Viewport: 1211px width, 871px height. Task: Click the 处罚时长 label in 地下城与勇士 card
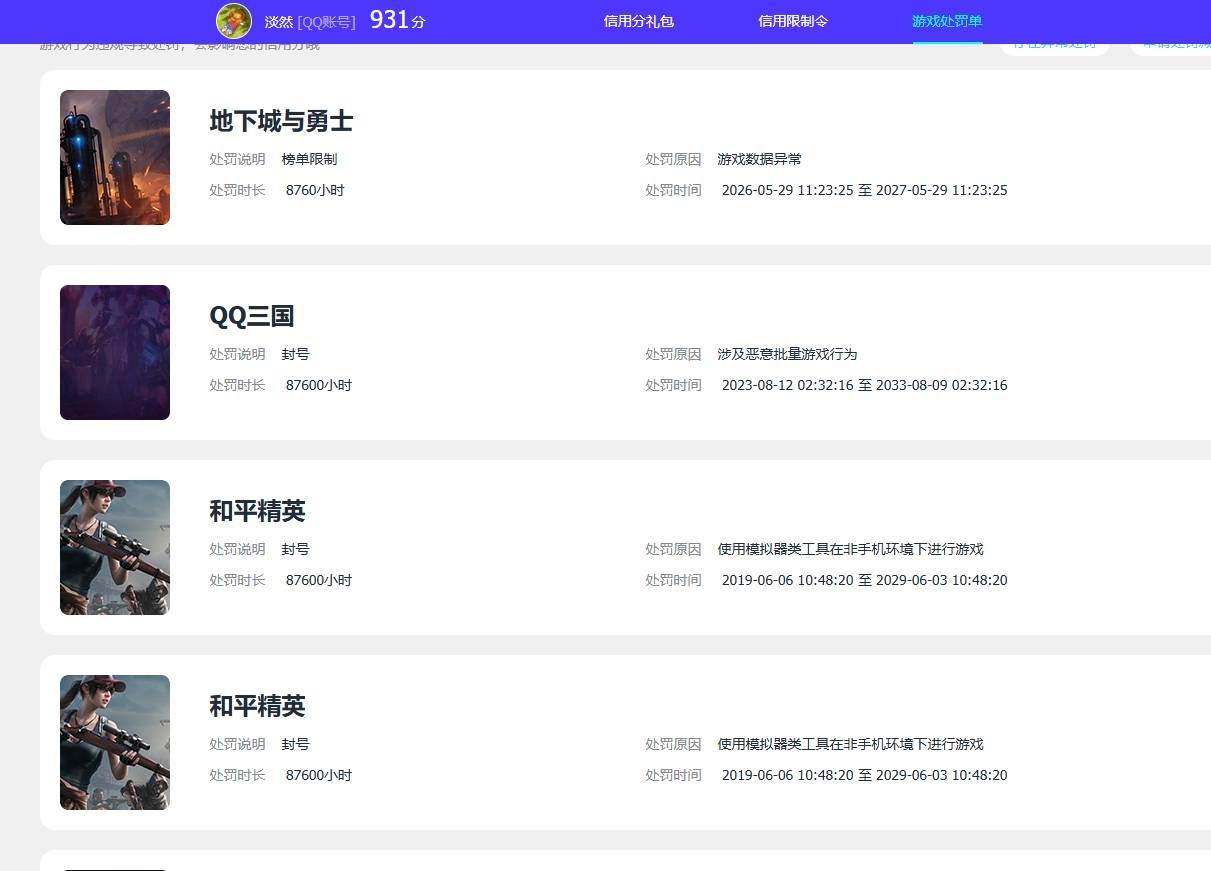[237, 190]
